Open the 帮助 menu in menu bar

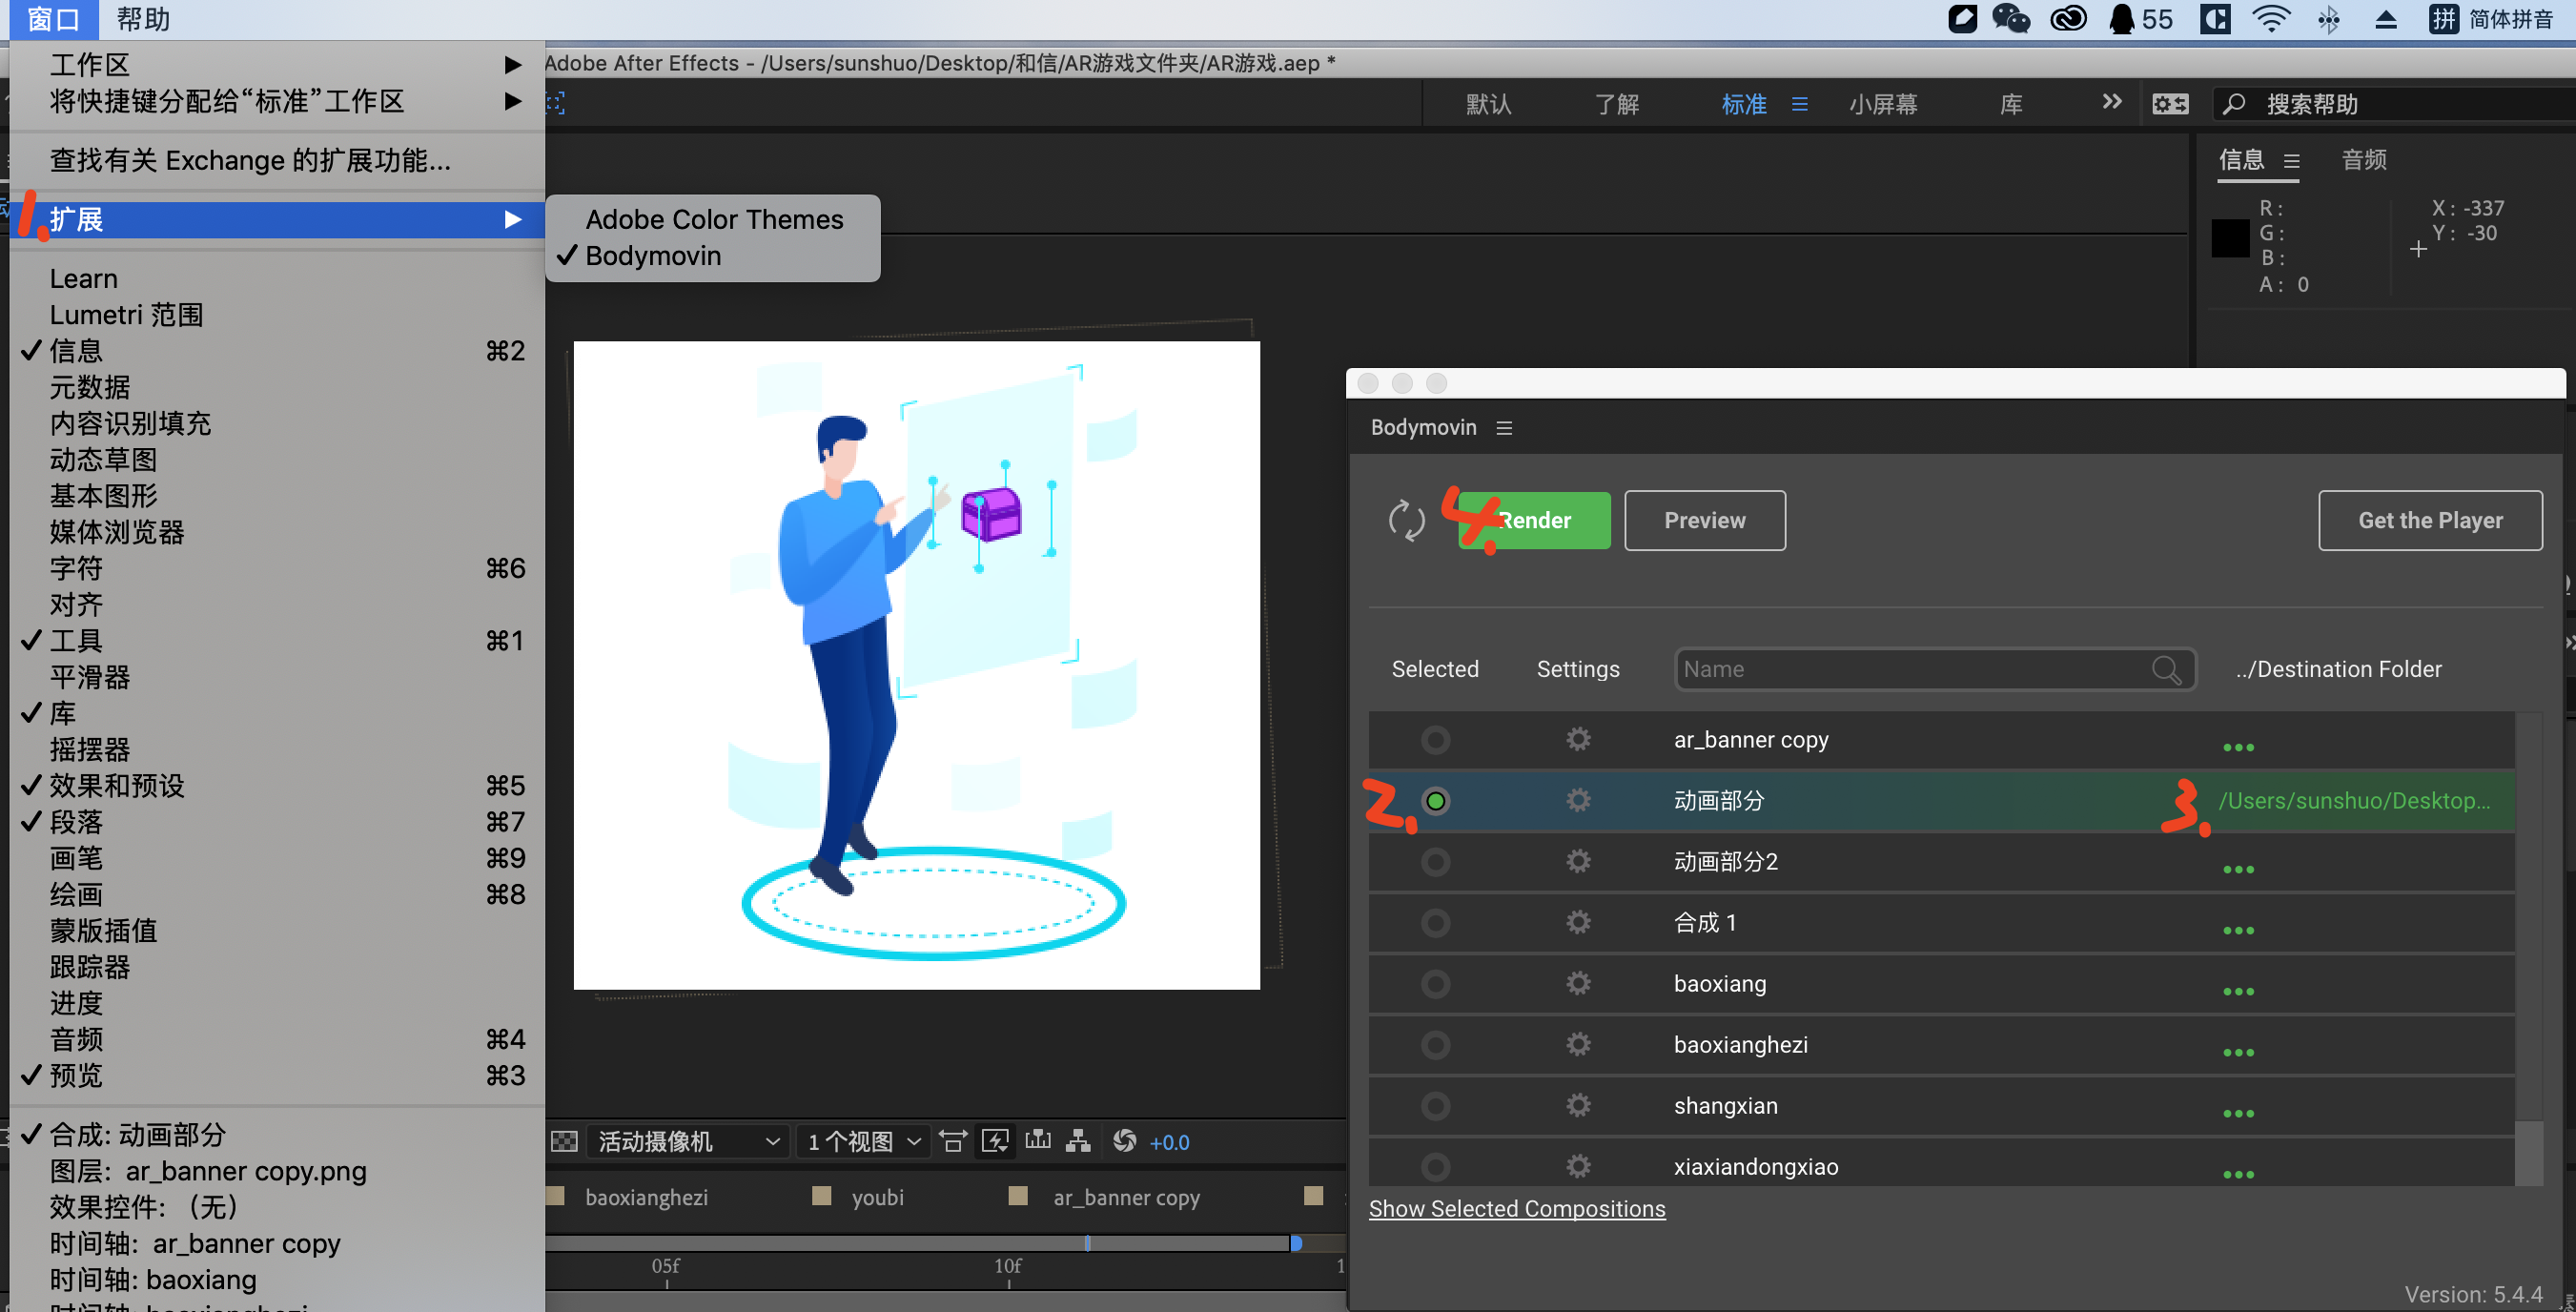pos(143,19)
